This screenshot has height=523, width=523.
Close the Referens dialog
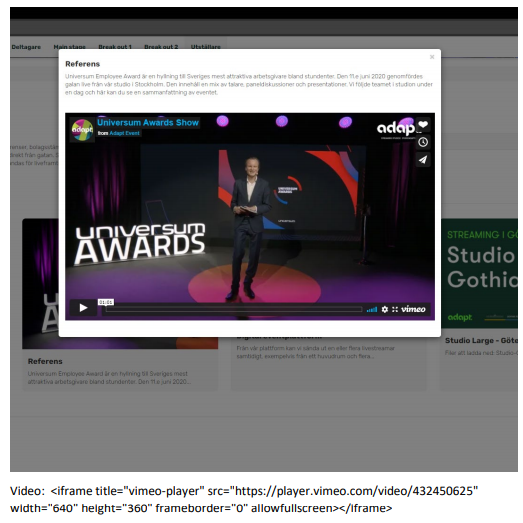coord(432,57)
